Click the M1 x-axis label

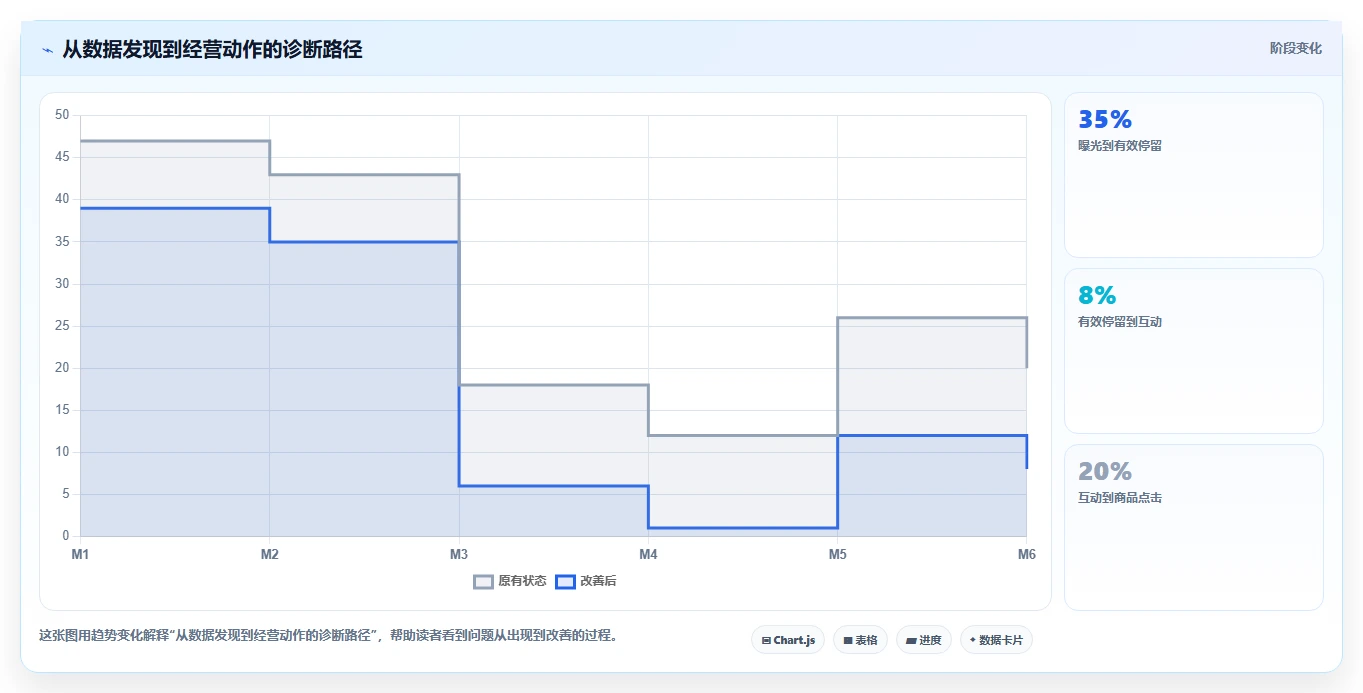click(80, 553)
